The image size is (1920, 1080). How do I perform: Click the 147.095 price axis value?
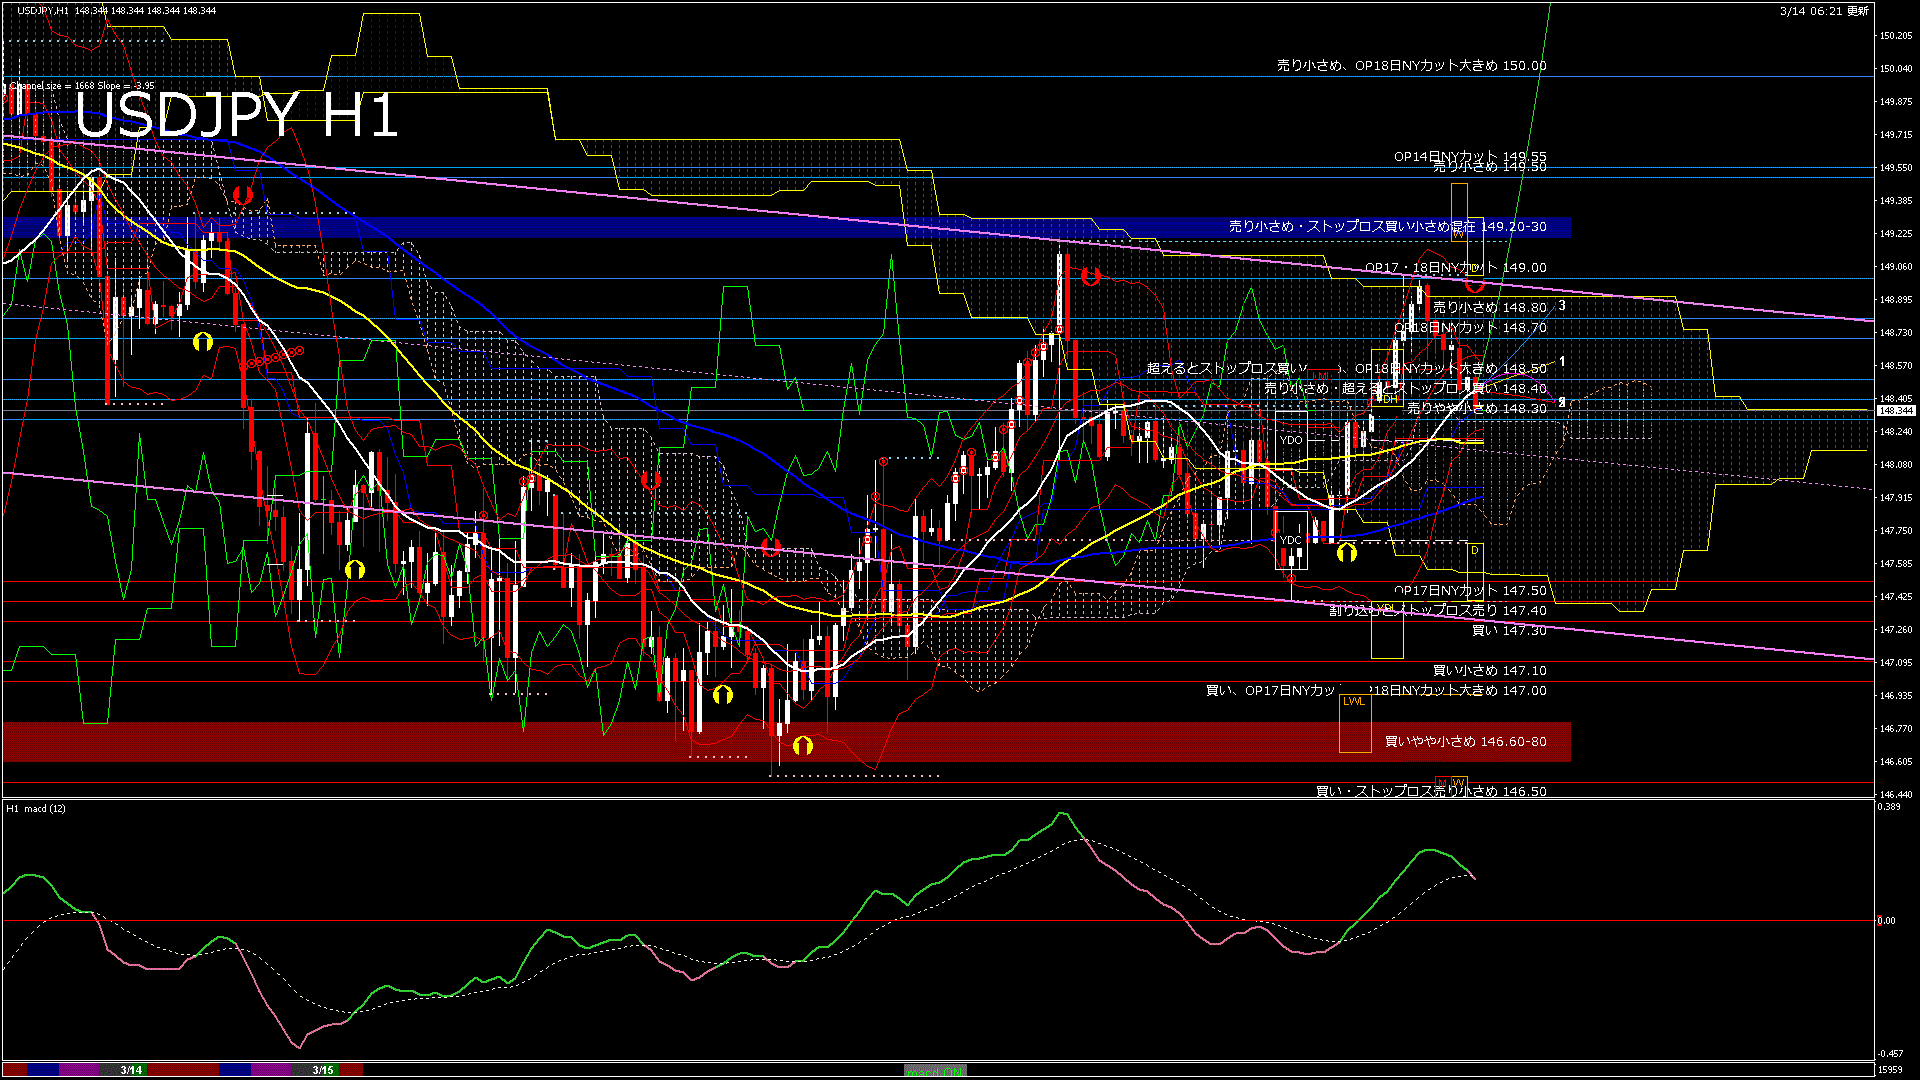click(1896, 662)
